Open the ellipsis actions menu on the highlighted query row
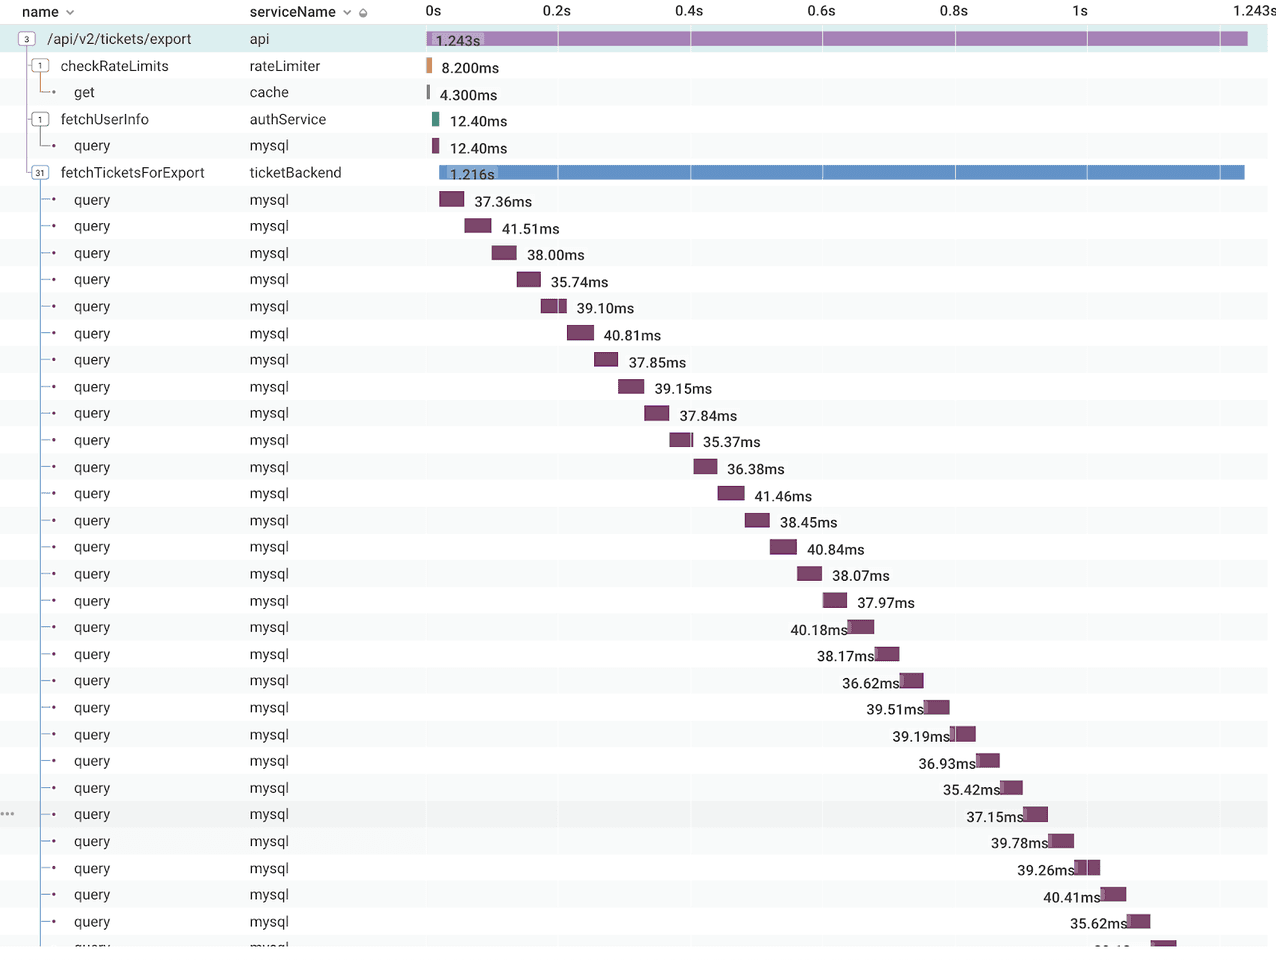 [7, 814]
